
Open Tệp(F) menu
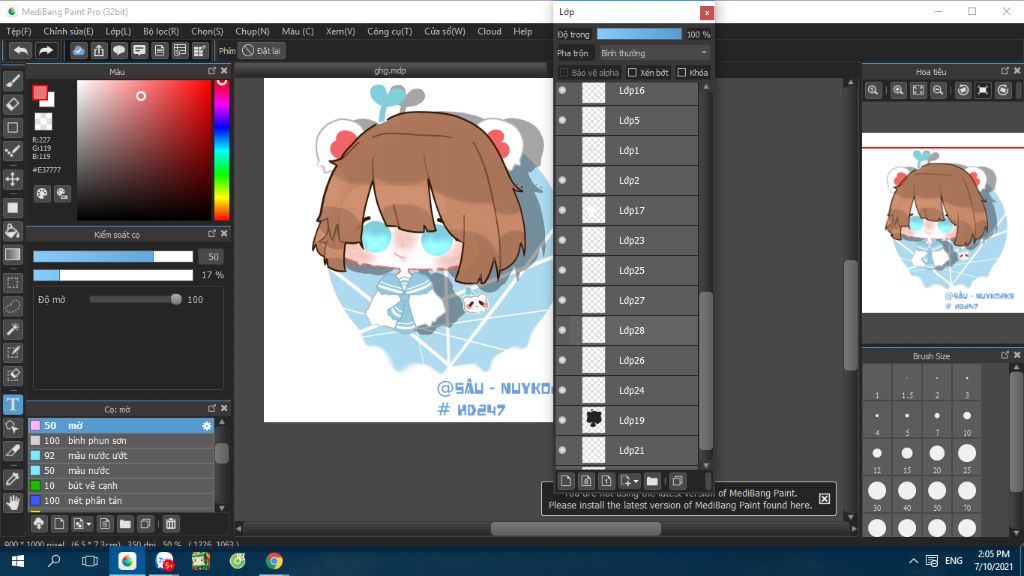[x=19, y=31]
